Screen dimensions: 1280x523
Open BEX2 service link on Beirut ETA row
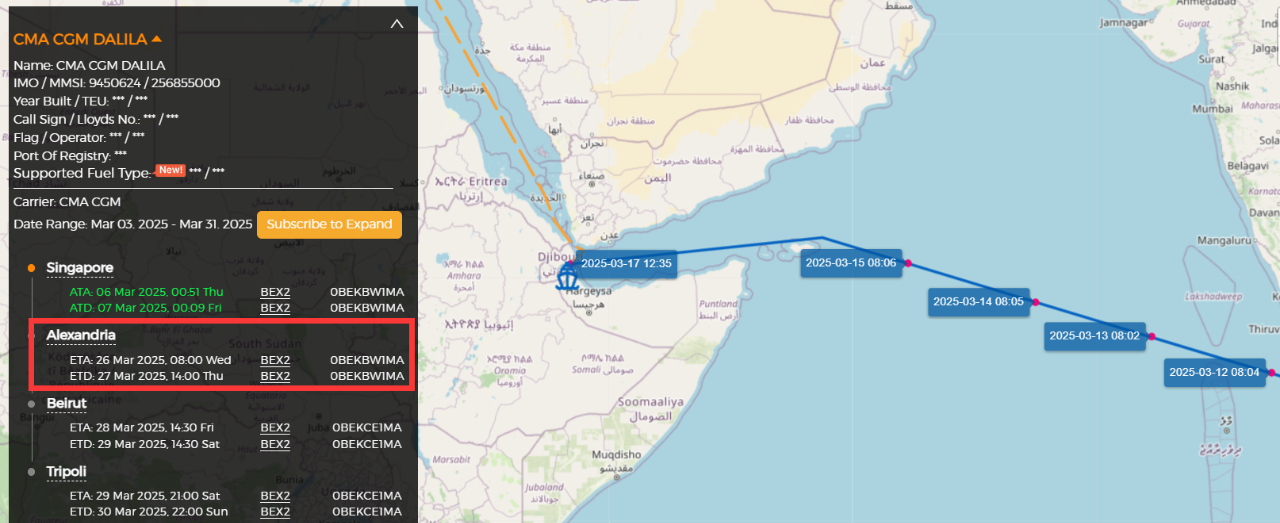(275, 428)
